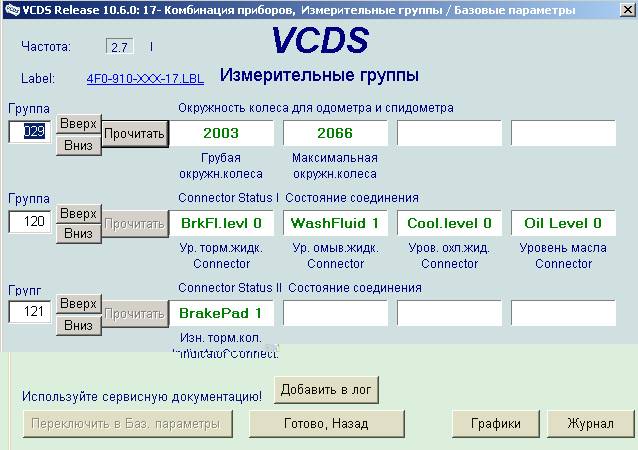This screenshot has width=638, height=450.
Task: Click Вверх button for group 029
Action: click(79, 123)
